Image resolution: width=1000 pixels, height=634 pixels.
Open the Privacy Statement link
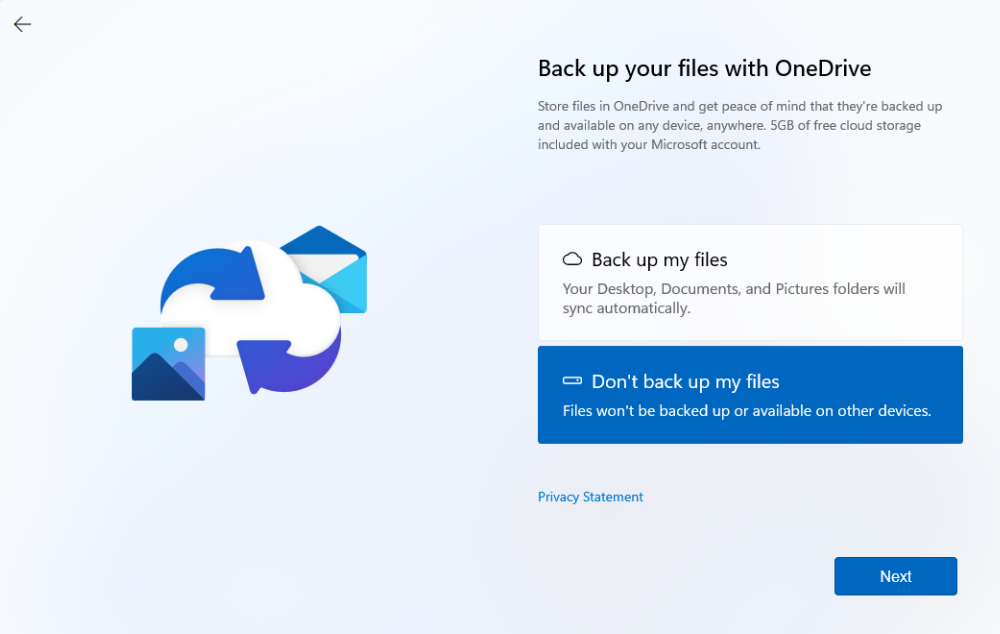click(590, 497)
